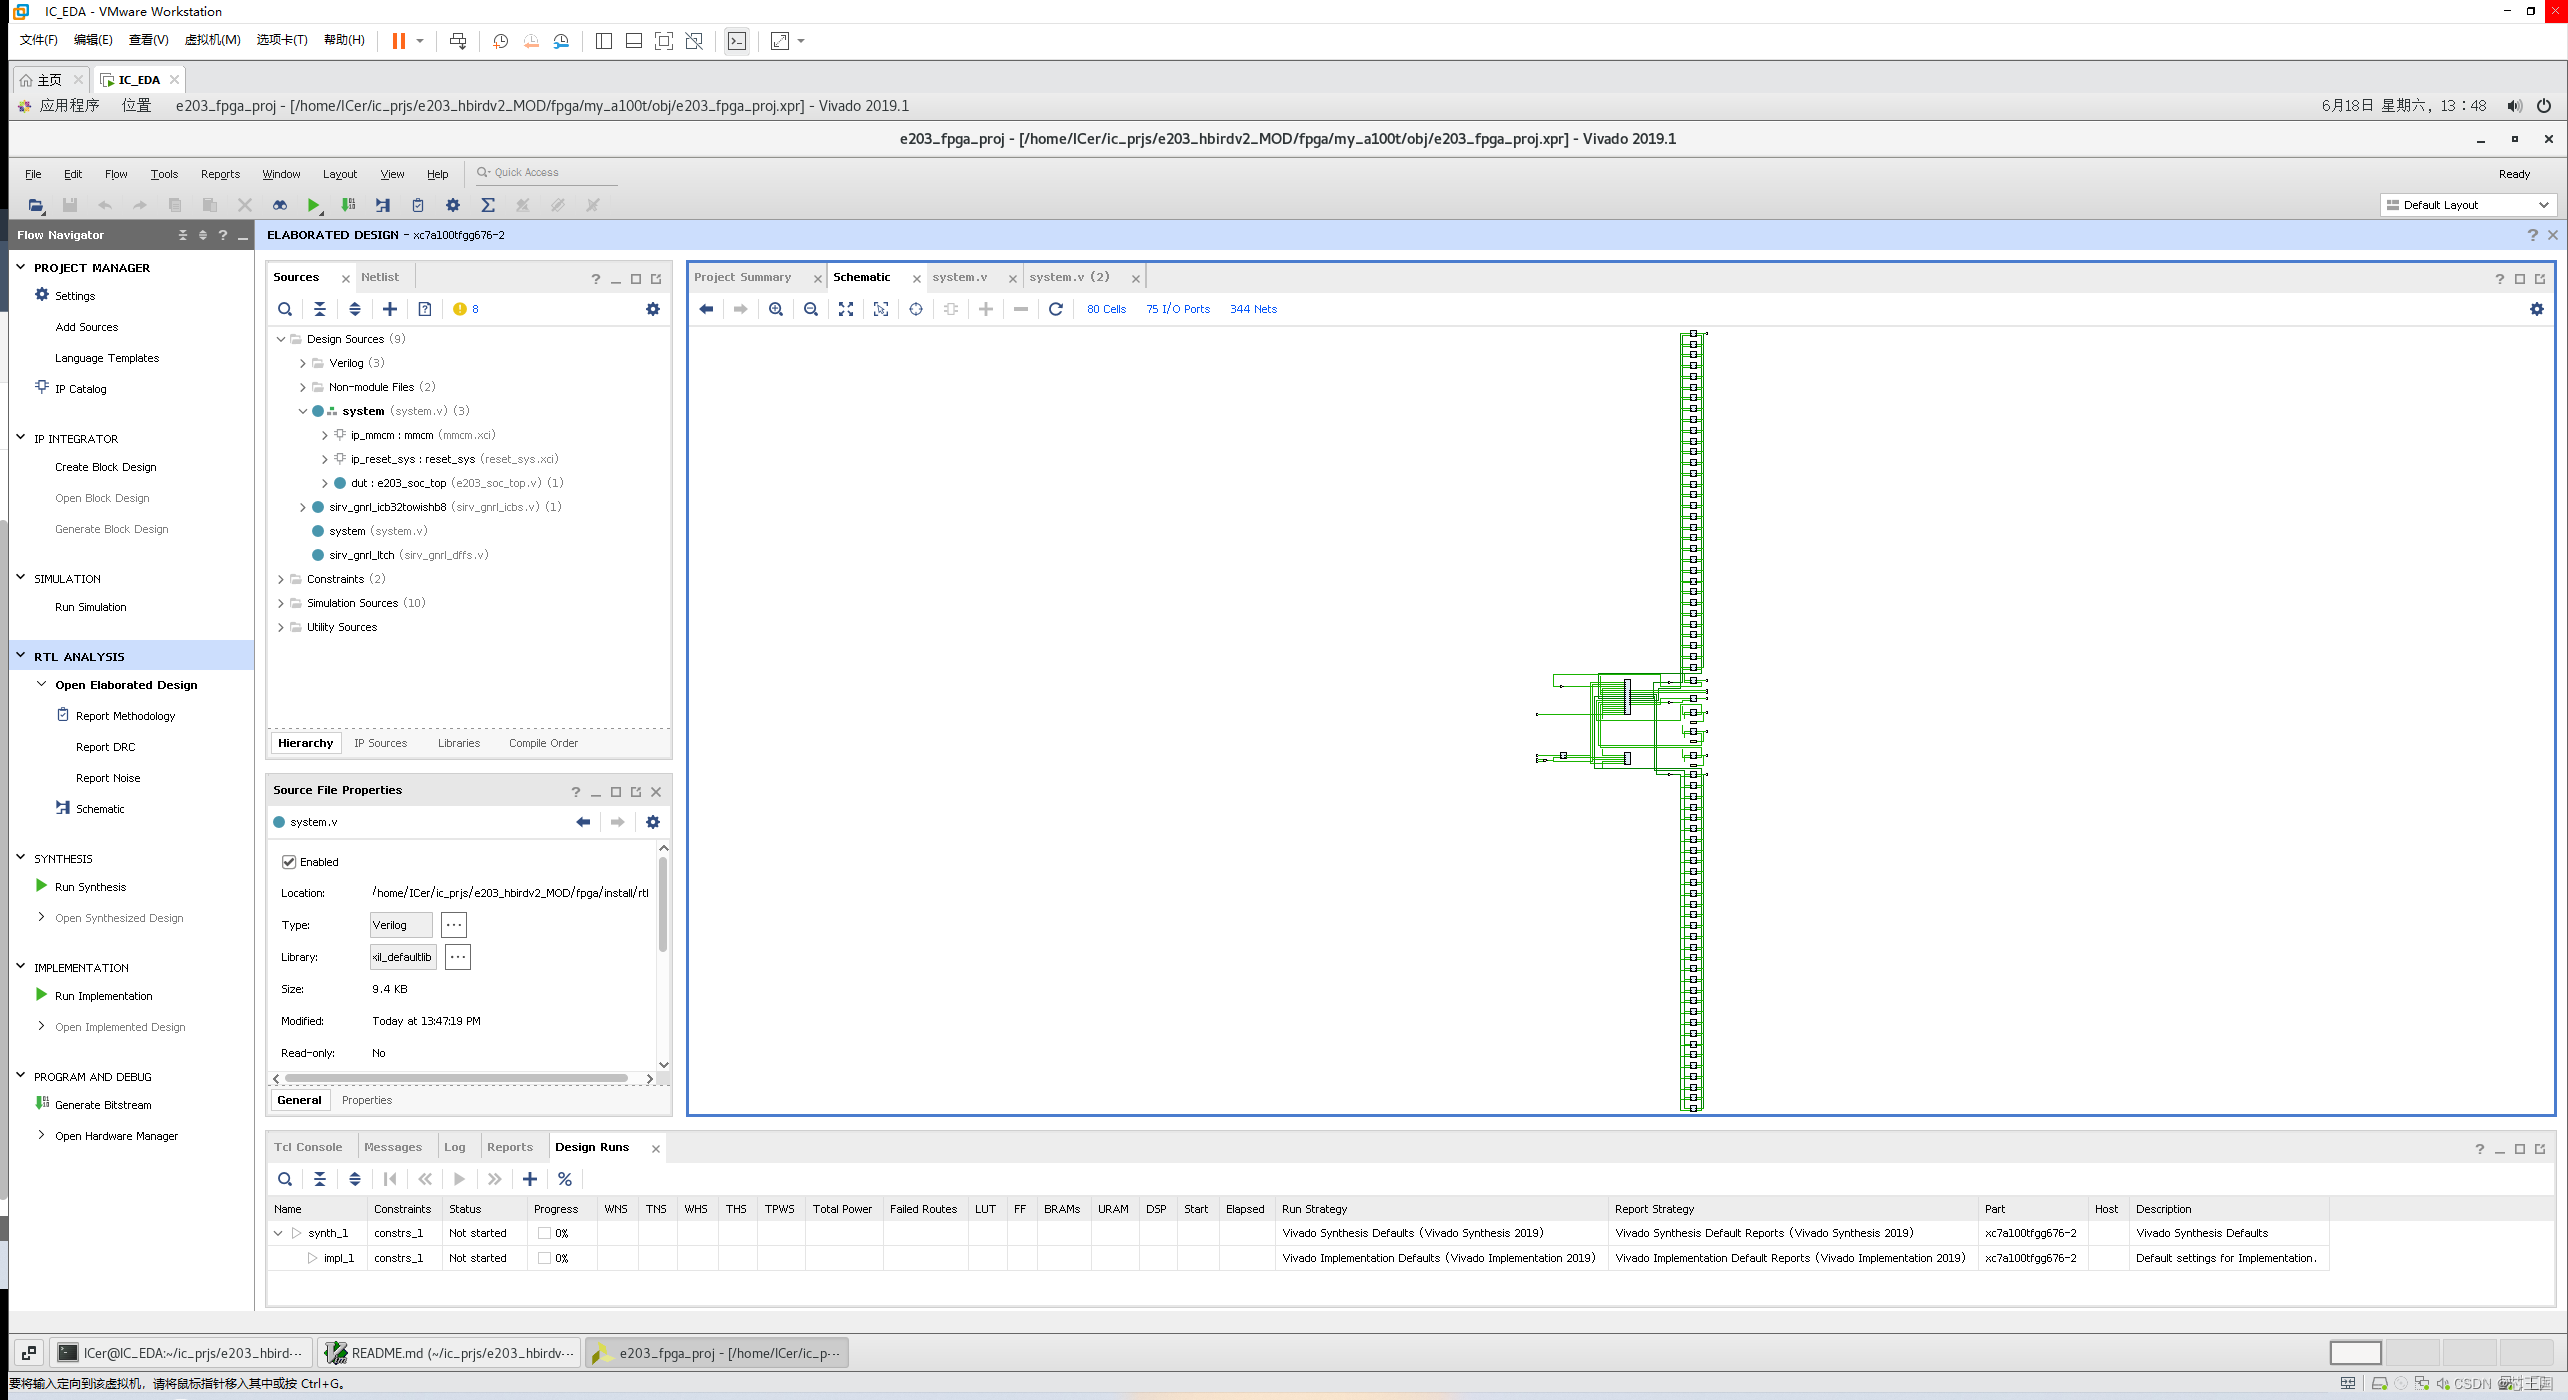The height and width of the screenshot is (1400, 2568).
Task: Click the Sigma report toolbar icon
Action: coord(488,205)
